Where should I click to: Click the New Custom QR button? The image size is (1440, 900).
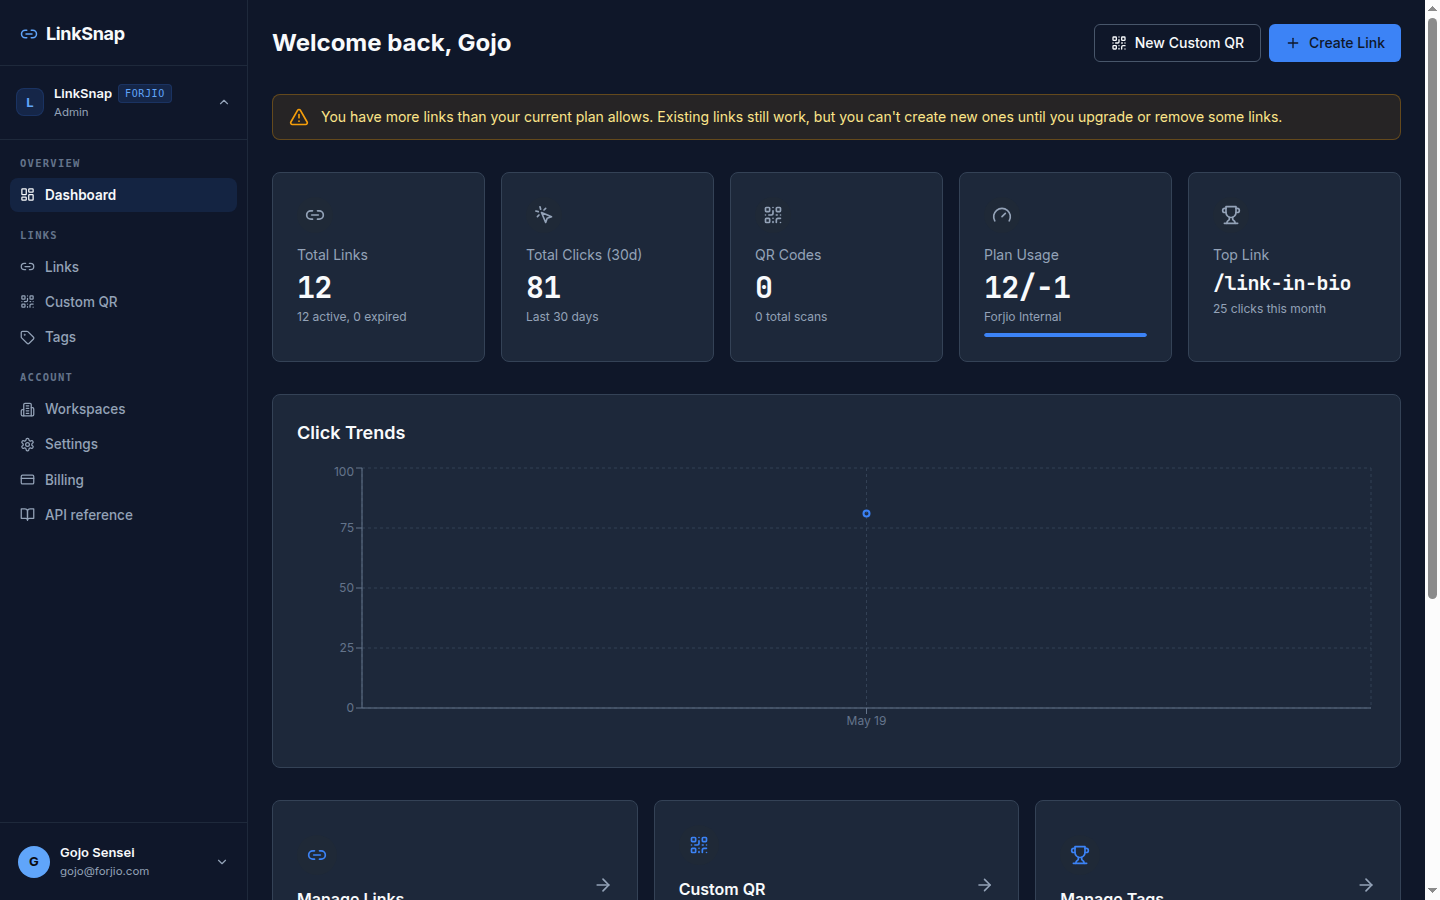point(1177,43)
